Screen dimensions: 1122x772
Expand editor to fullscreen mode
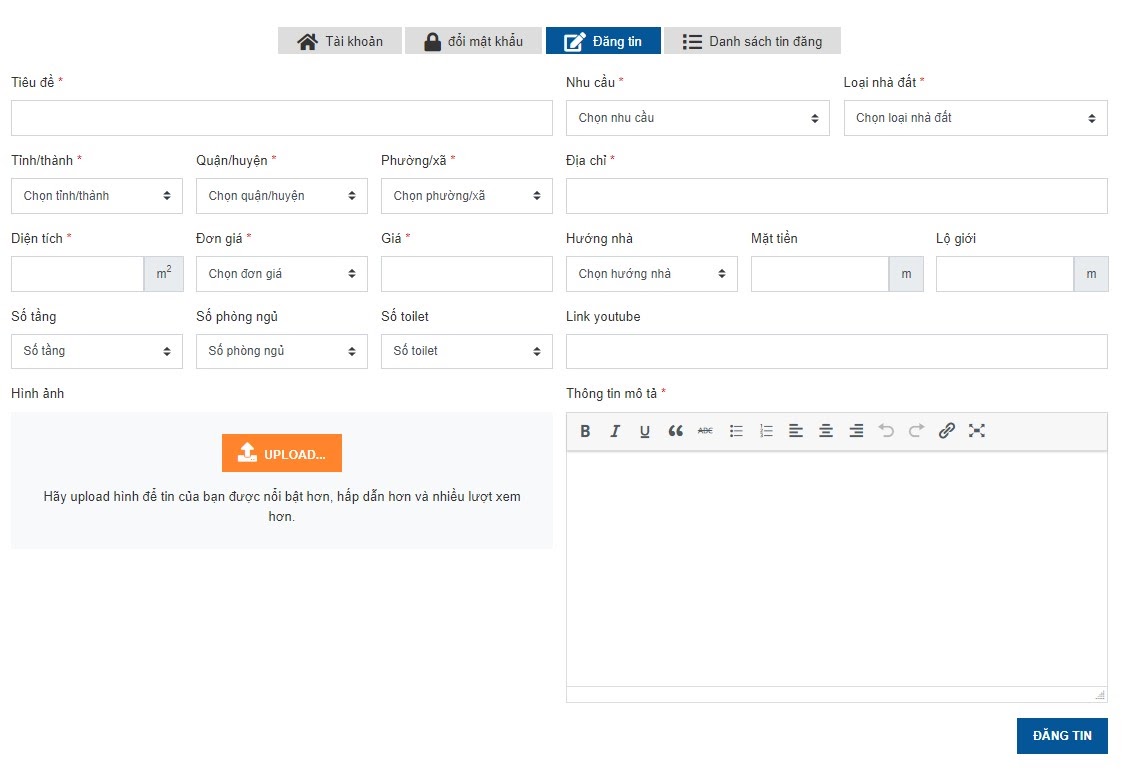(977, 431)
